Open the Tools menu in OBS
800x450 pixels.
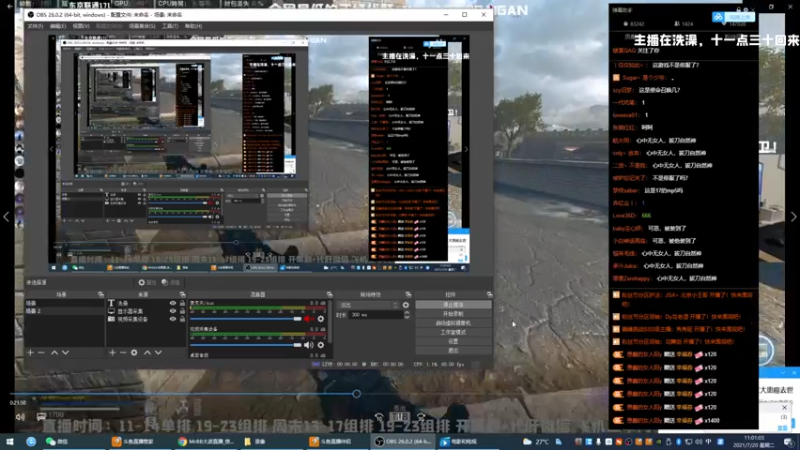(170, 26)
